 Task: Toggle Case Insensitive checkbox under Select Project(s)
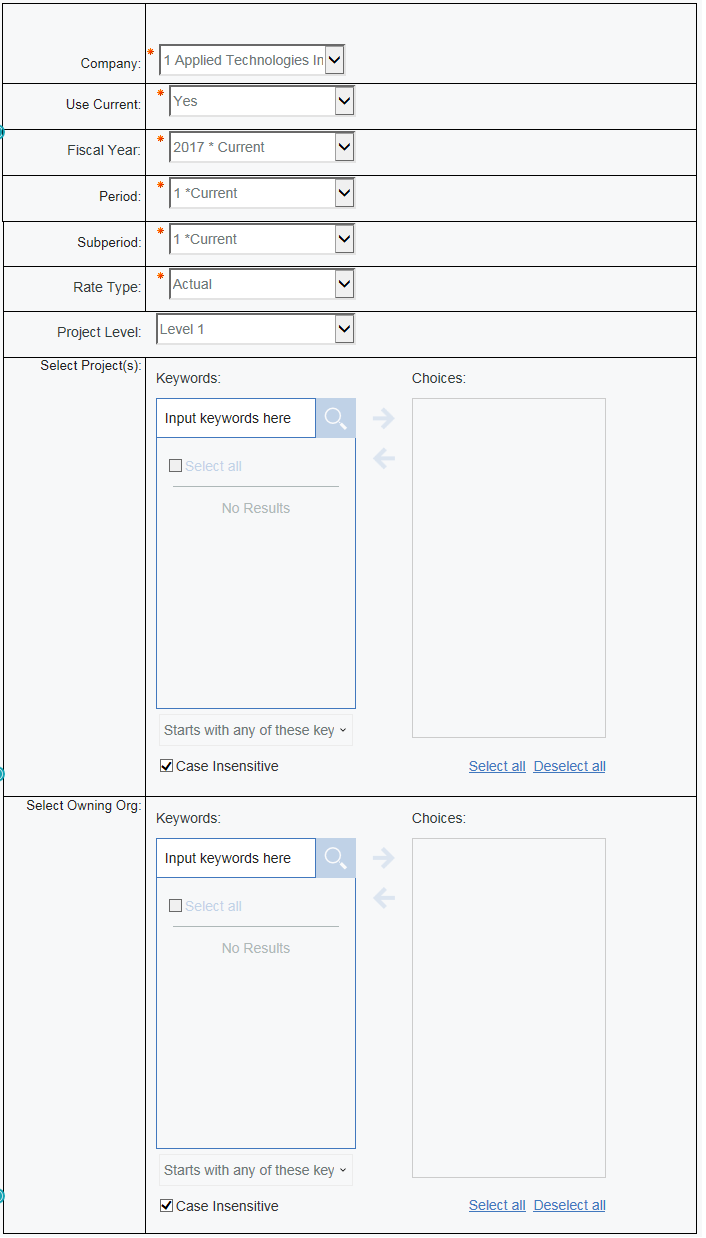[167, 766]
